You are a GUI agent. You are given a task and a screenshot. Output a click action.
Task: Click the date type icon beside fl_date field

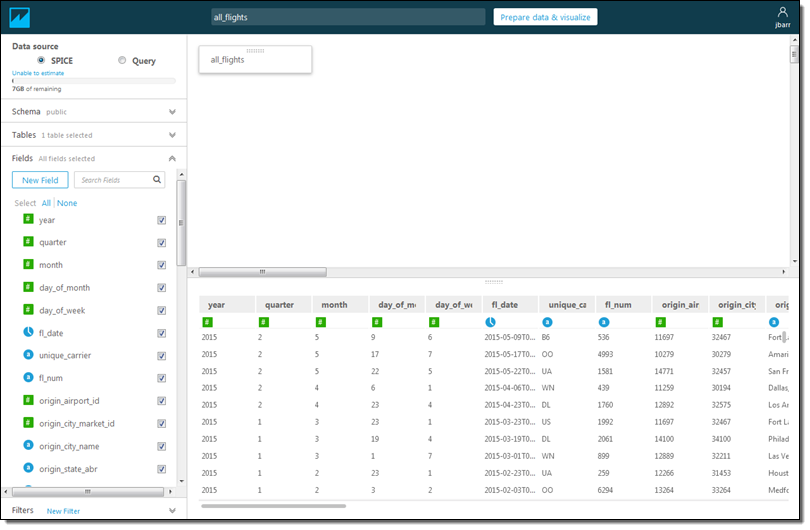point(28,332)
